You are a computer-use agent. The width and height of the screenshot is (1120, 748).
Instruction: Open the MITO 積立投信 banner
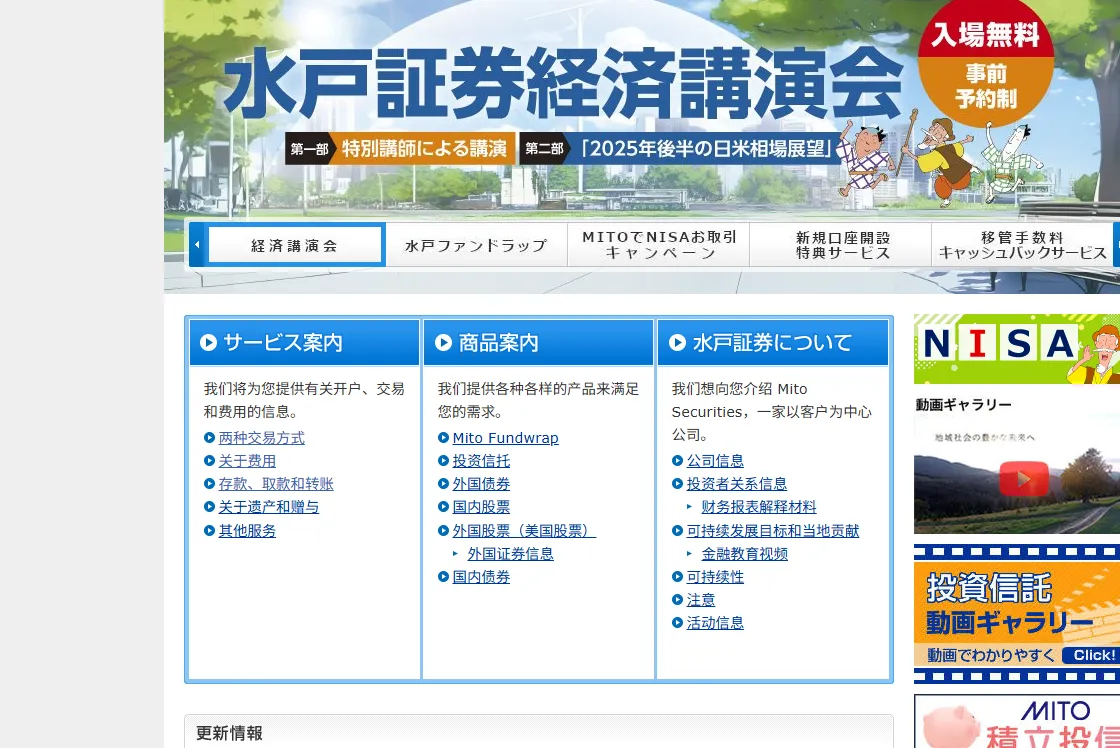1017,721
